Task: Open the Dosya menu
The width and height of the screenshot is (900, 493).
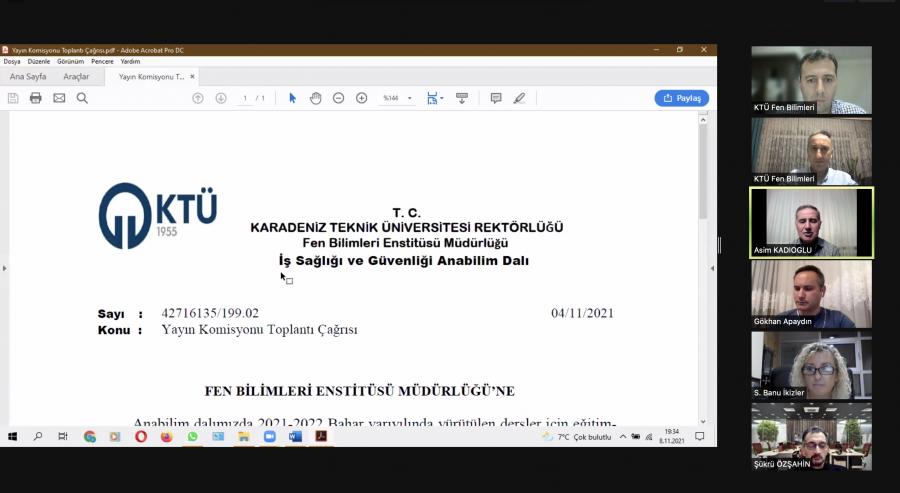Action: click(x=12, y=61)
